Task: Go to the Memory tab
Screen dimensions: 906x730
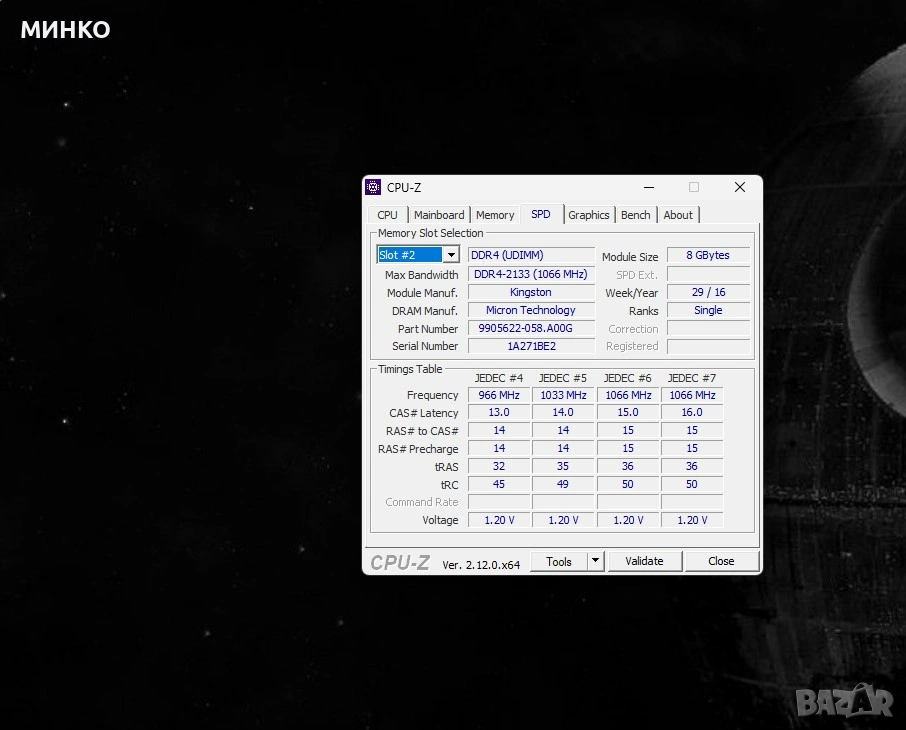Action: 495,215
